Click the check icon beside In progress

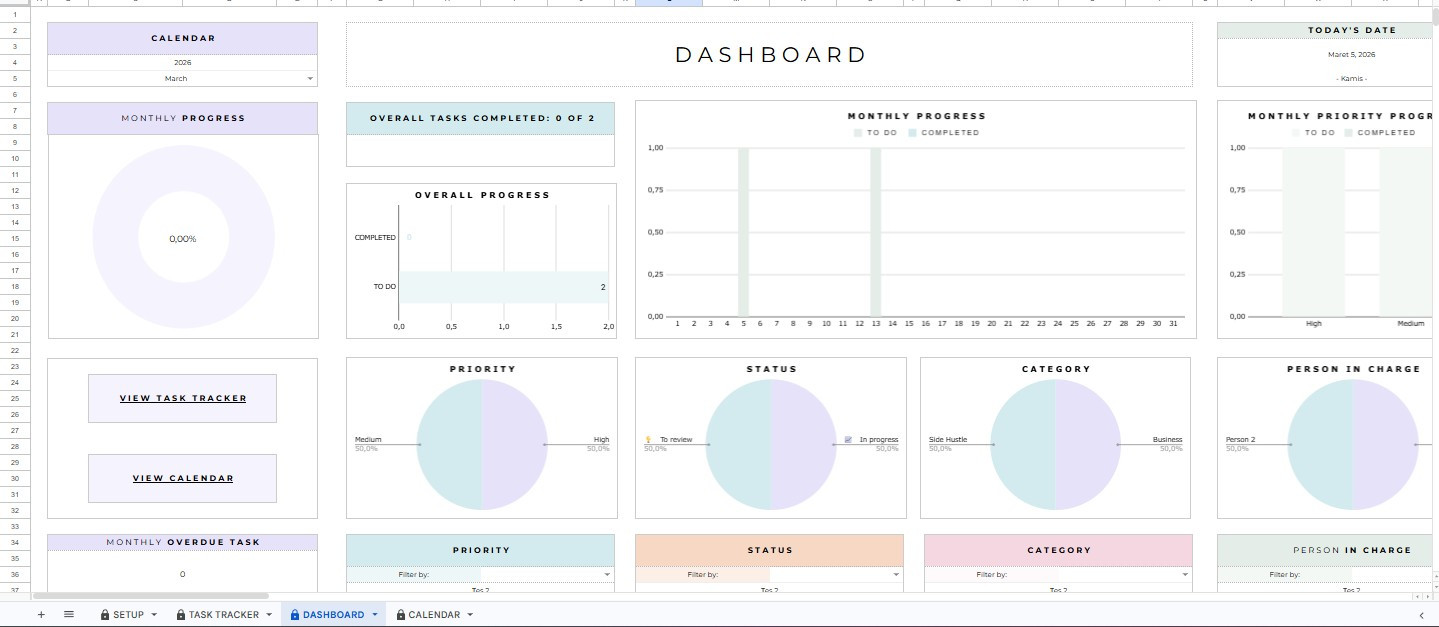point(848,440)
